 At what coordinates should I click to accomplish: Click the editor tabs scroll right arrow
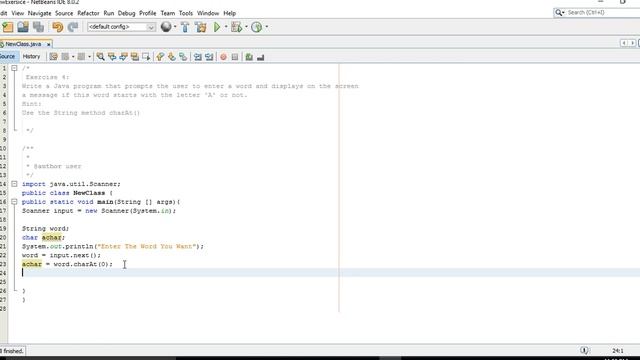632,43
